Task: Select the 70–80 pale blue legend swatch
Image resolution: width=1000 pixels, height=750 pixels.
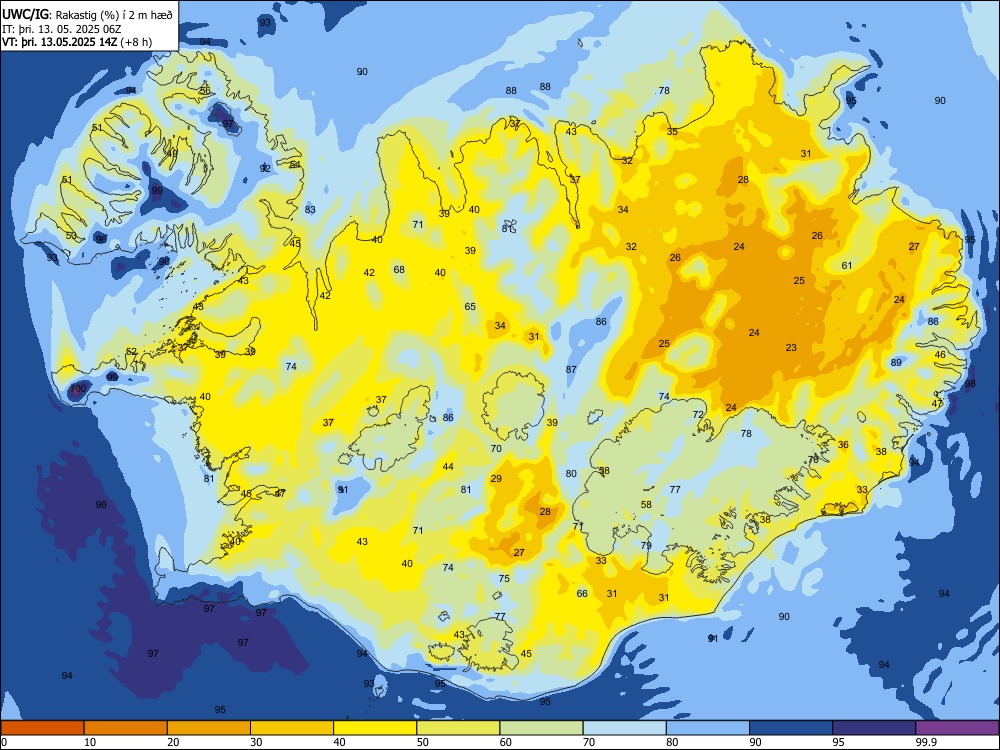Action: (x=624, y=728)
